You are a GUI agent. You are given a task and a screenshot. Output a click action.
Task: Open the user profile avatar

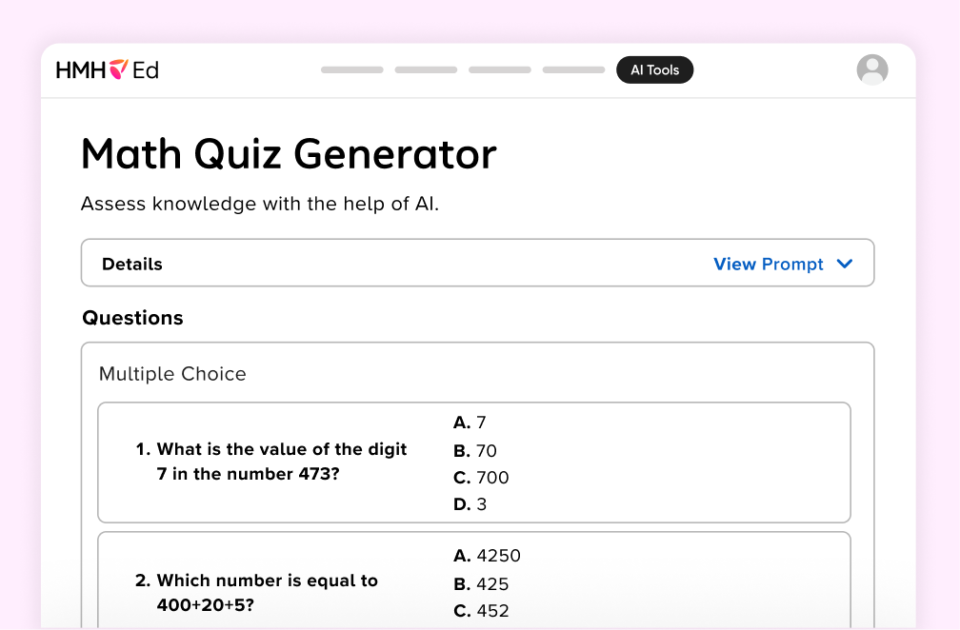(x=872, y=69)
